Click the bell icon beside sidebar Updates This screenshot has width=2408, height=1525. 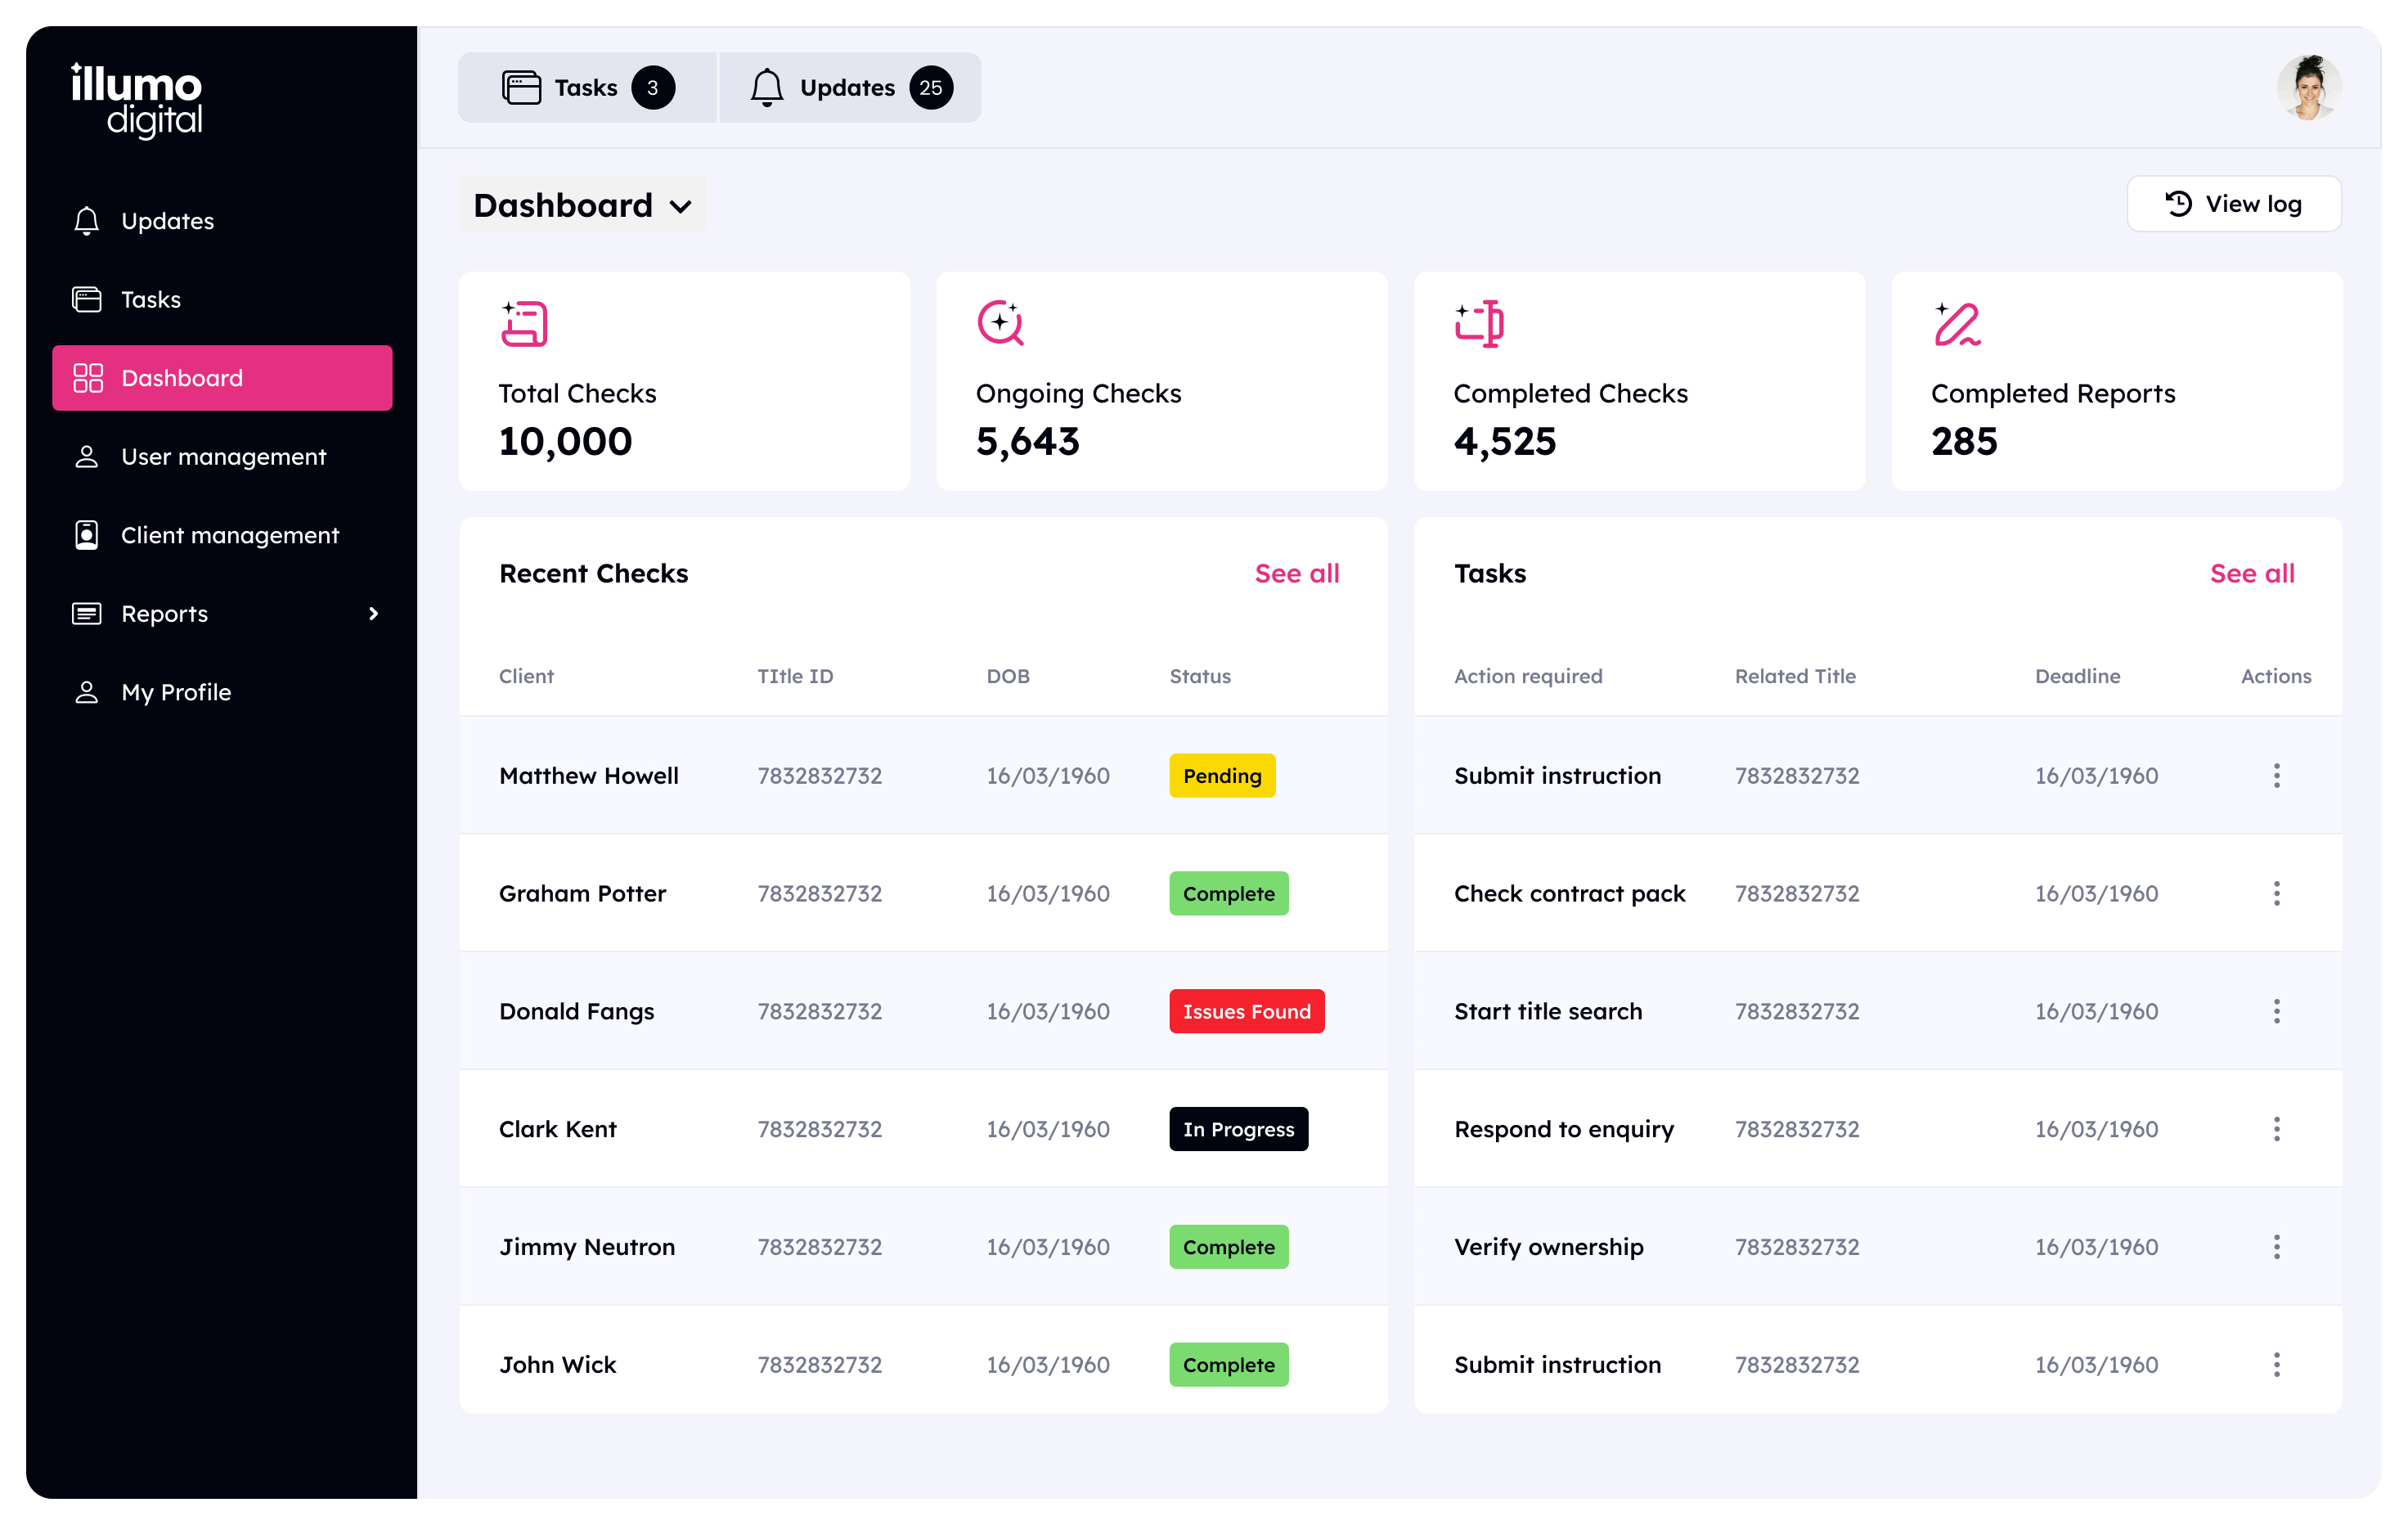87,221
